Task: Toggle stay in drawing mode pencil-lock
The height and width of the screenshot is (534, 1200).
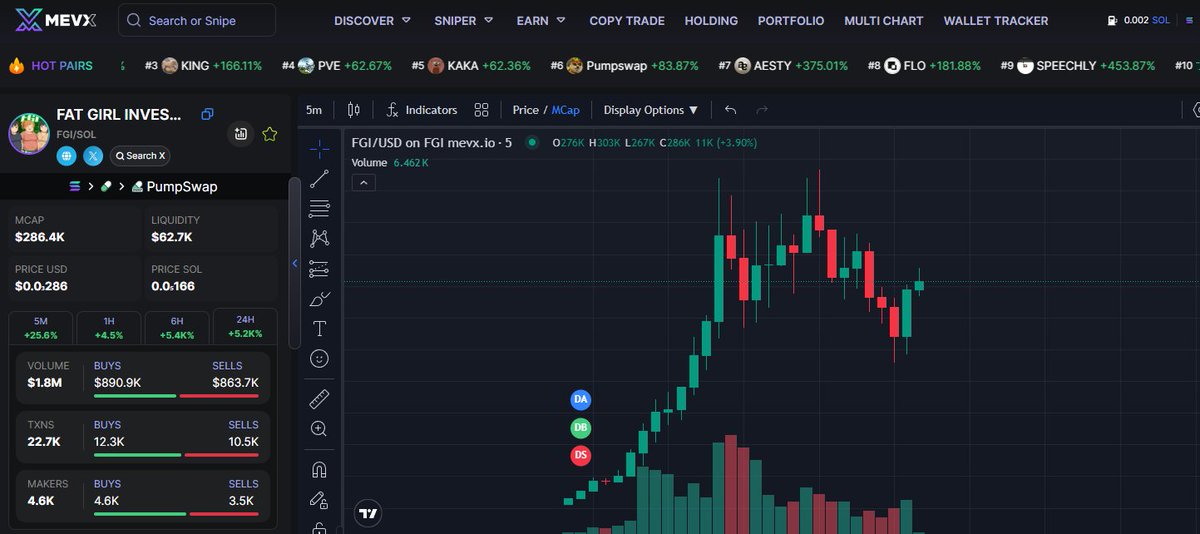Action: [x=319, y=499]
